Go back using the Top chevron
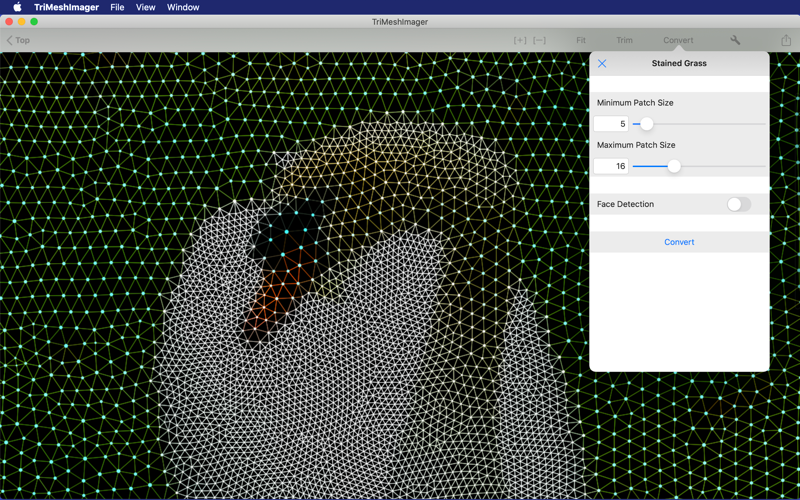 point(18,40)
